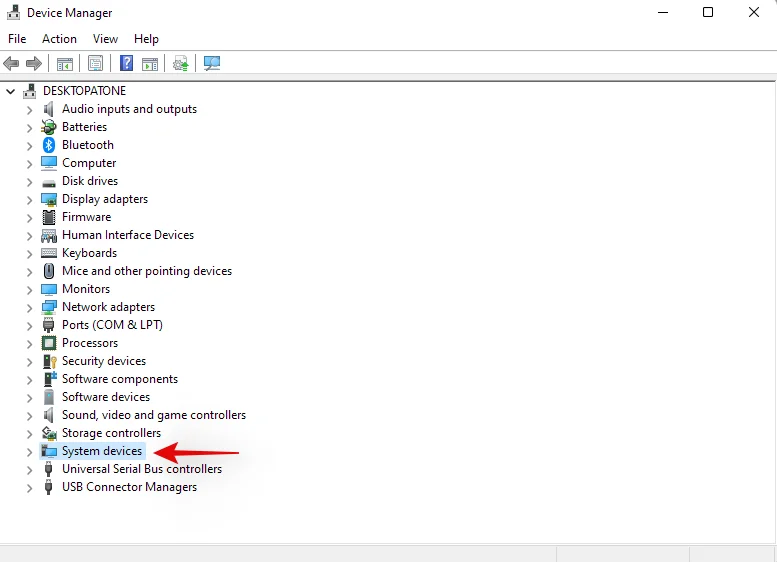The image size is (777, 562).
Task: Maximize the Device Manager window
Action: pos(708,12)
